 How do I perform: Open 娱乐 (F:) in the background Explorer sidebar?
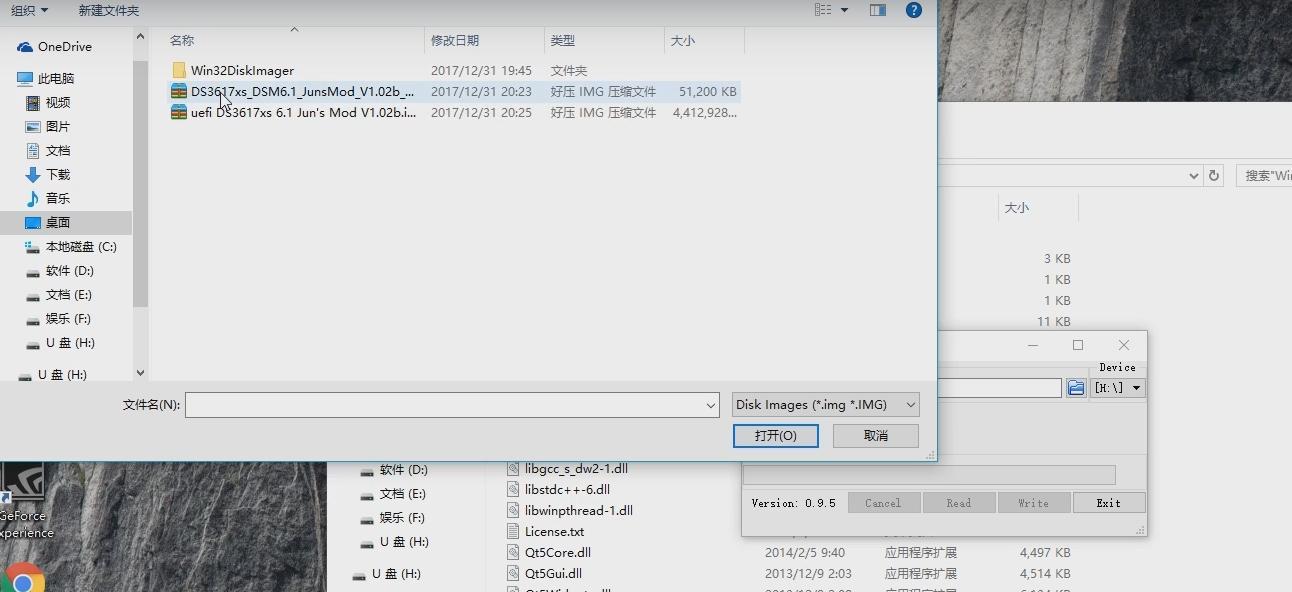point(392,518)
